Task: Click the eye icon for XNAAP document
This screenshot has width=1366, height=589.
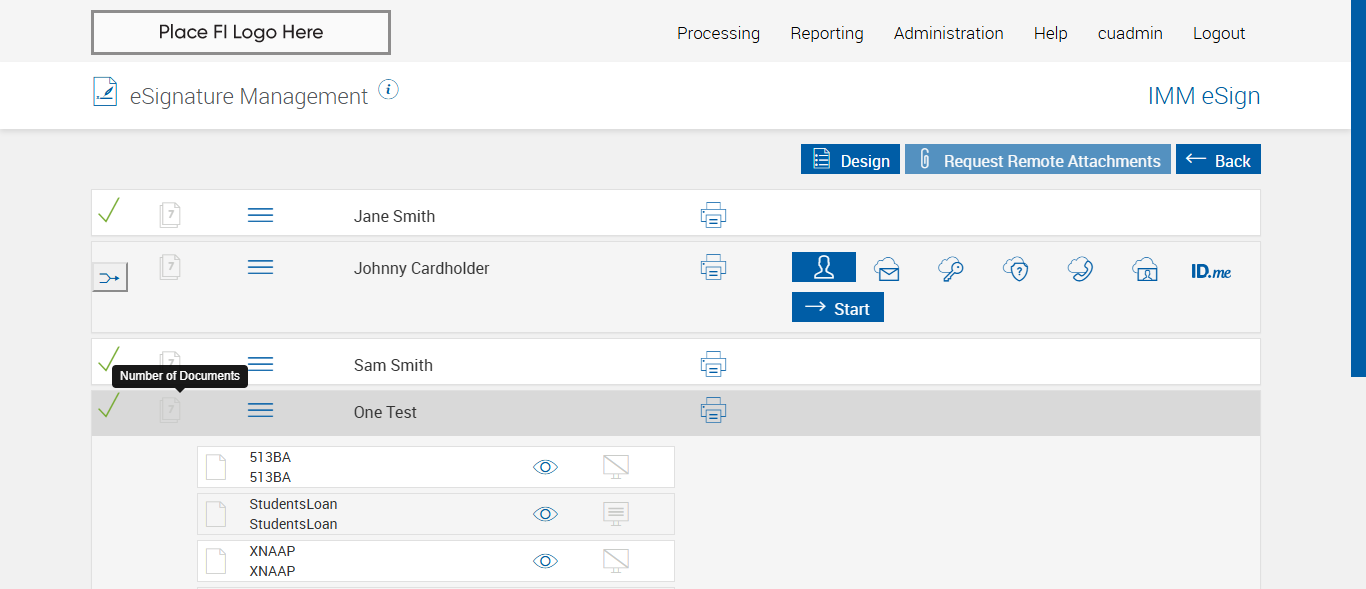Action: tap(545, 561)
